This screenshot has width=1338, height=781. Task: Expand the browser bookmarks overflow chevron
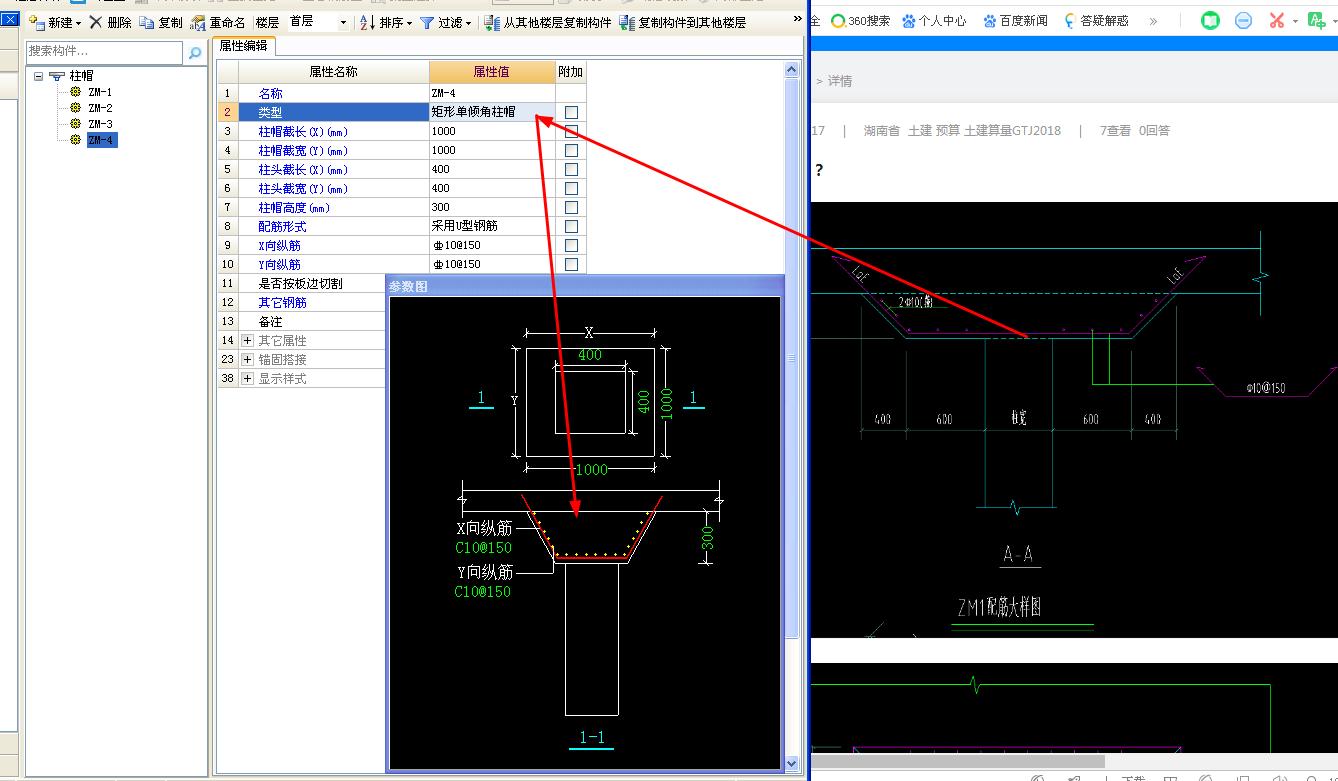pyautogui.click(x=1153, y=20)
